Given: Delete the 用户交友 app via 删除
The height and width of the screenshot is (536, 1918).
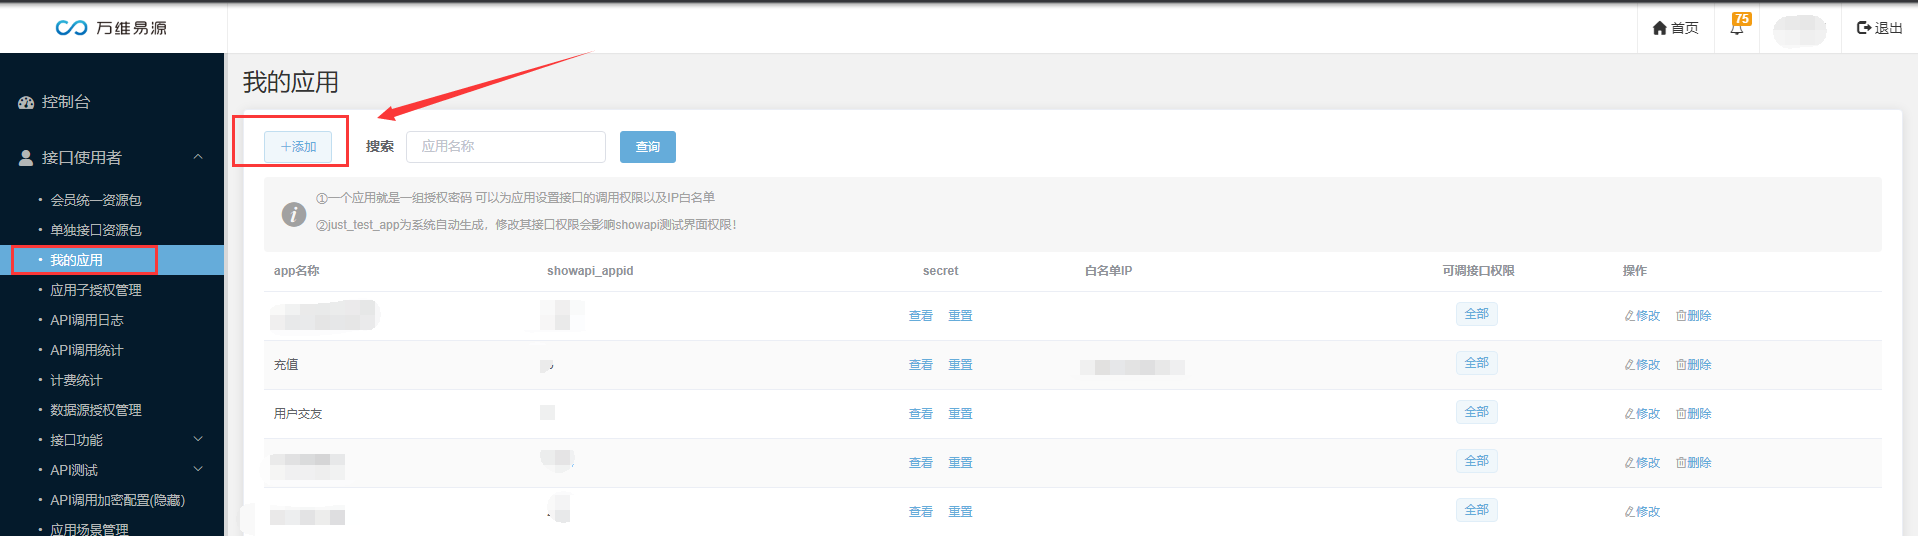Looking at the screenshot, I should [1694, 414].
